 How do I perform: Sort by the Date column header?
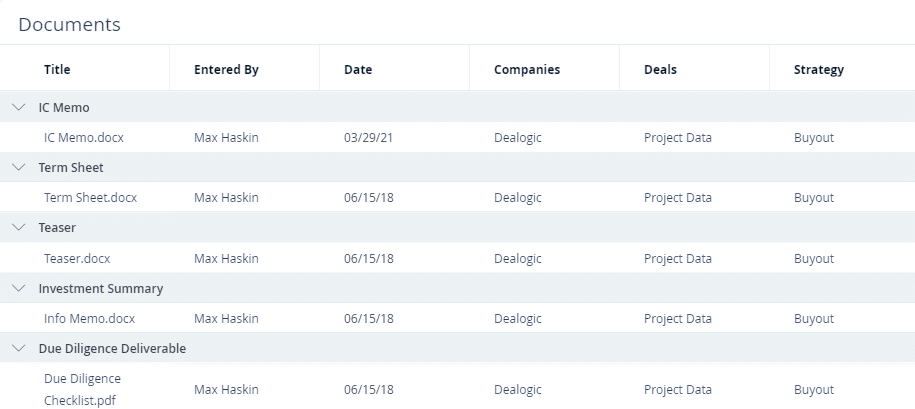click(358, 69)
